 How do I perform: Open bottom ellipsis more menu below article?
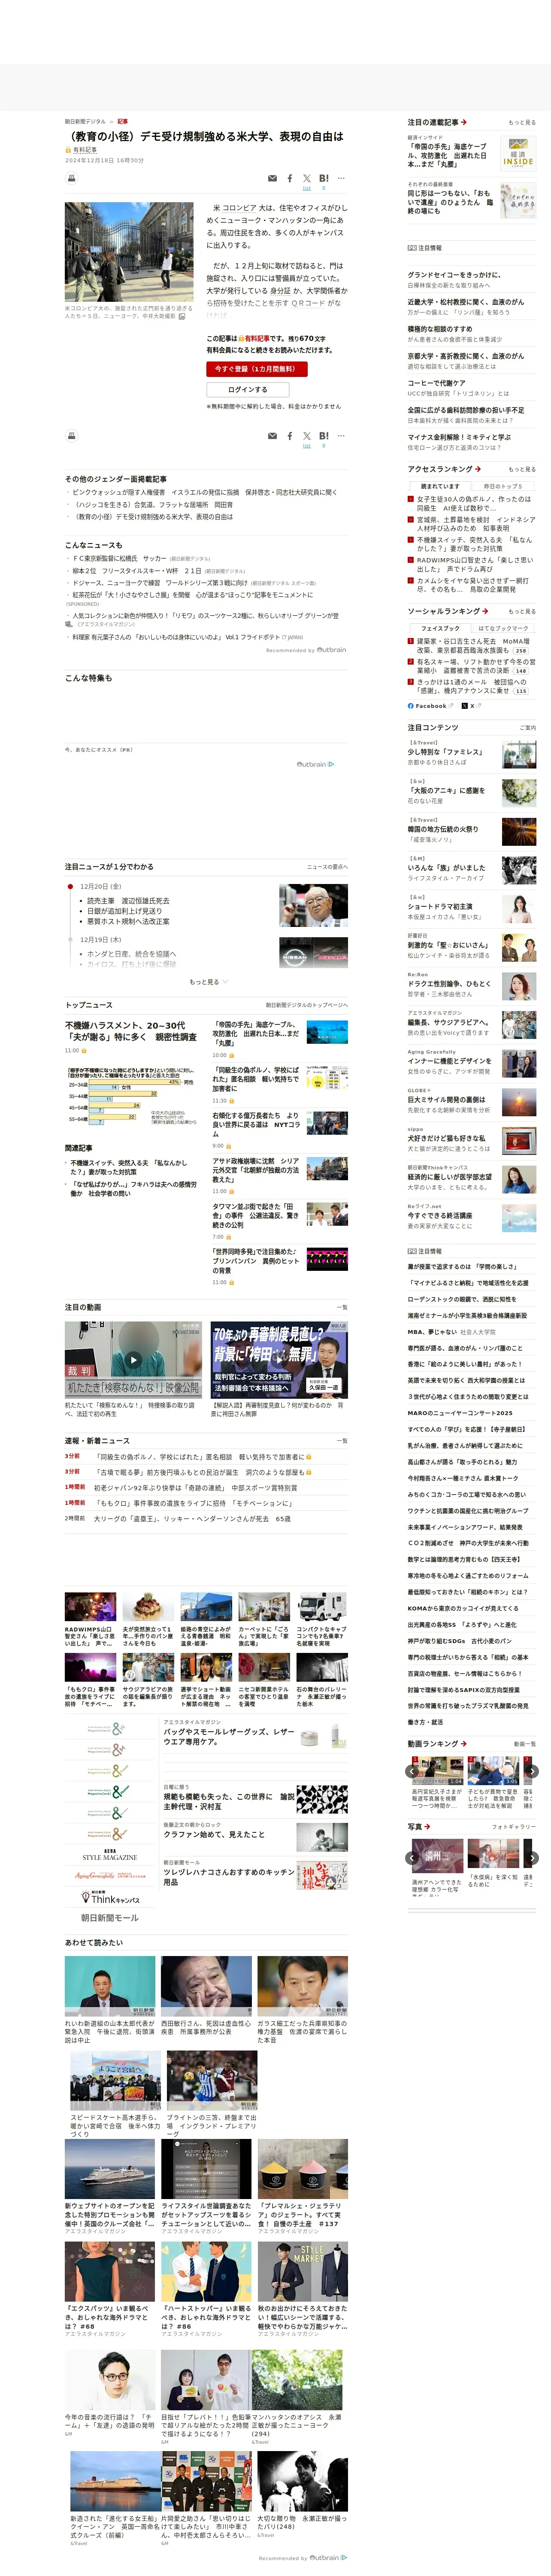click(x=341, y=436)
